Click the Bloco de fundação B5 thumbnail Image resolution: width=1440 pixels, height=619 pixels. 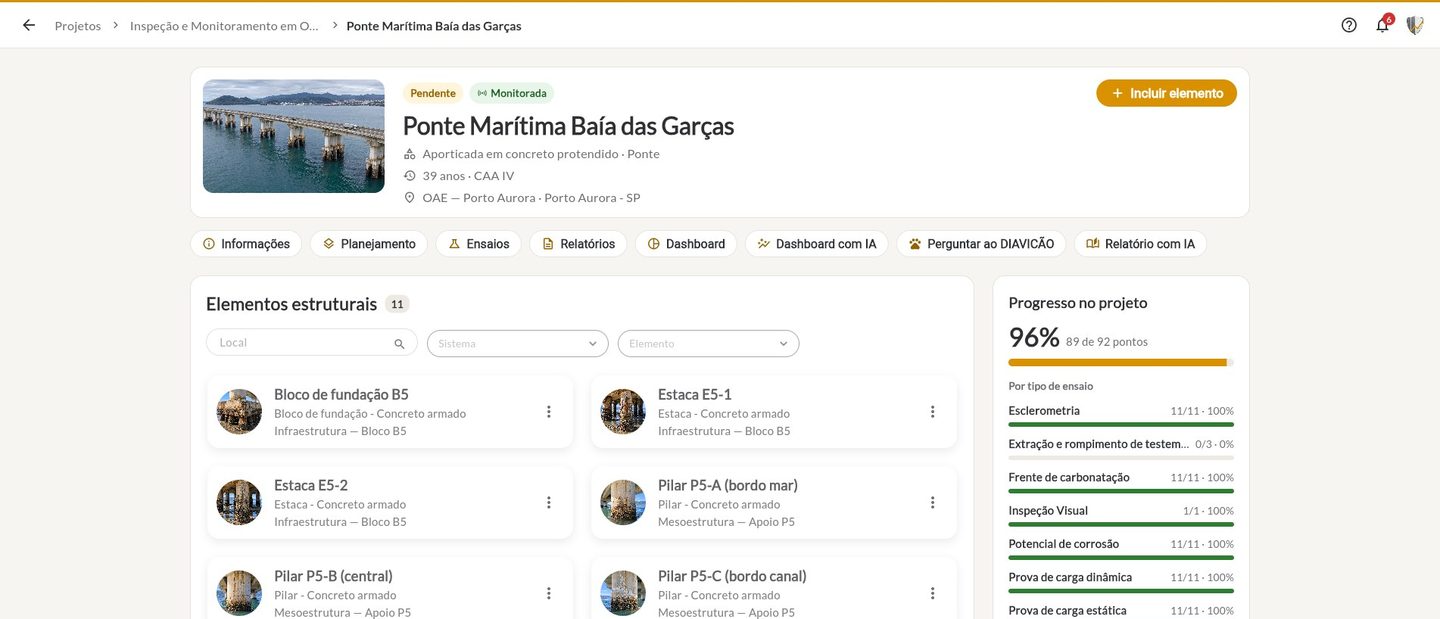click(x=239, y=412)
